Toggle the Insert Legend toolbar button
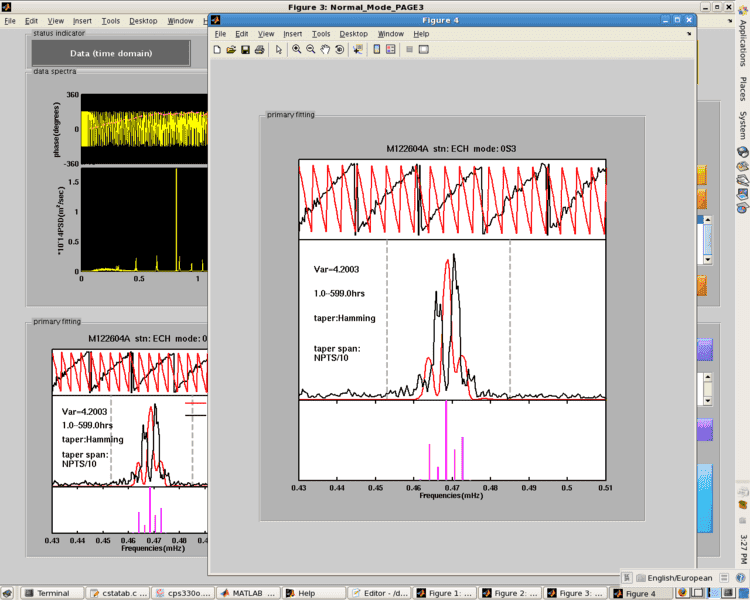 click(390, 49)
